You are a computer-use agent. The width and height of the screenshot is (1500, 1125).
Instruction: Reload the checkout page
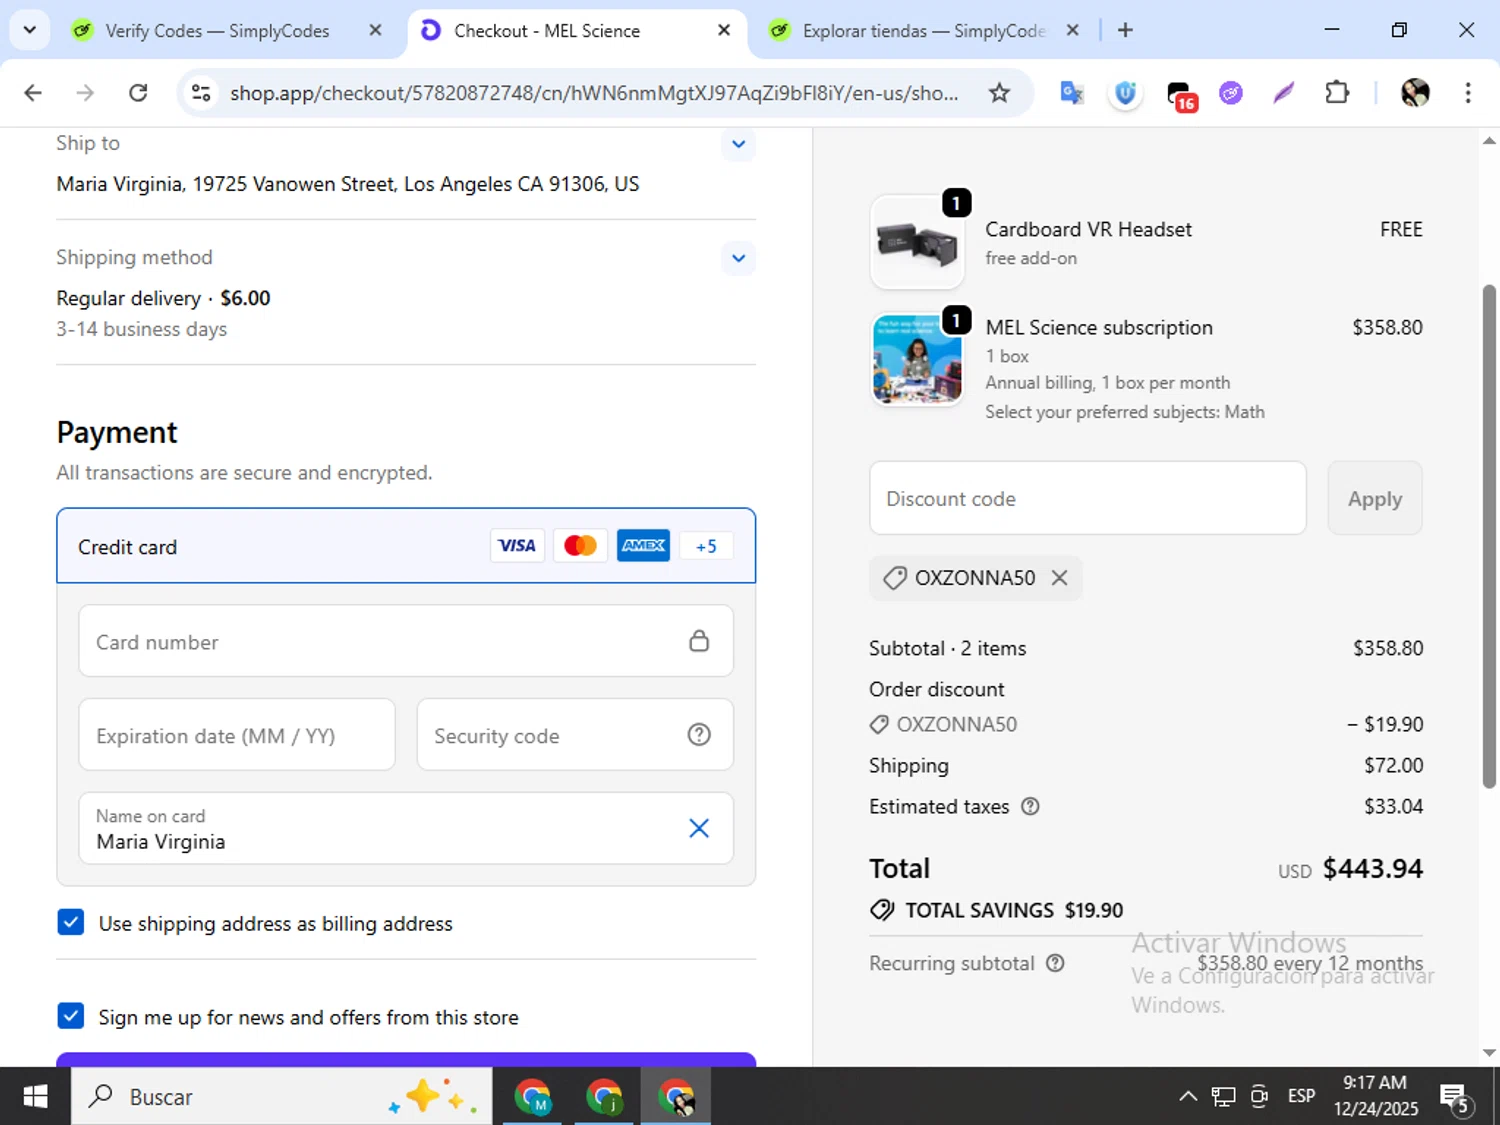[138, 93]
